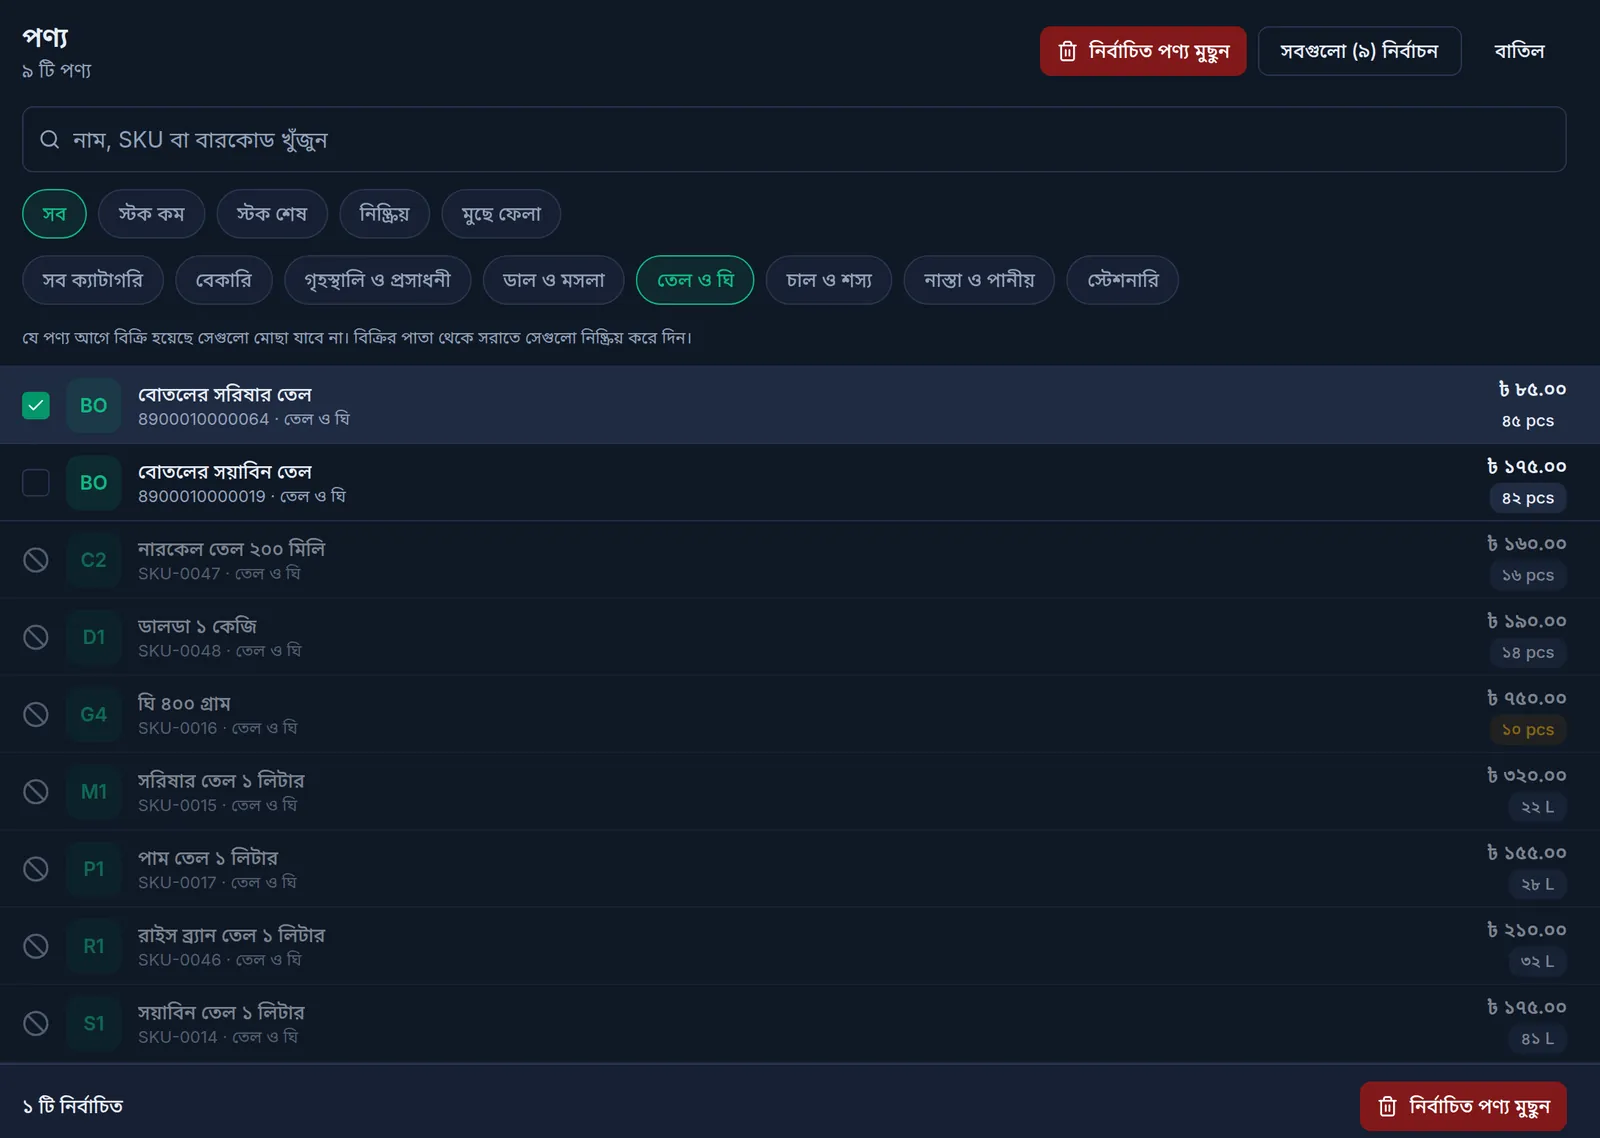Choose চাল ও শস্য category
This screenshot has width=1600, height=1138.
coord(829,280)
